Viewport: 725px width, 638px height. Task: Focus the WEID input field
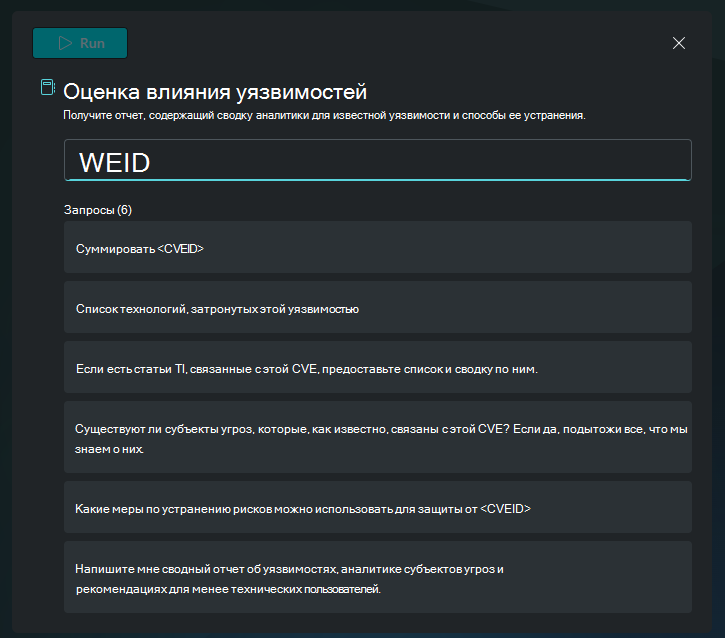click(377, 161)
